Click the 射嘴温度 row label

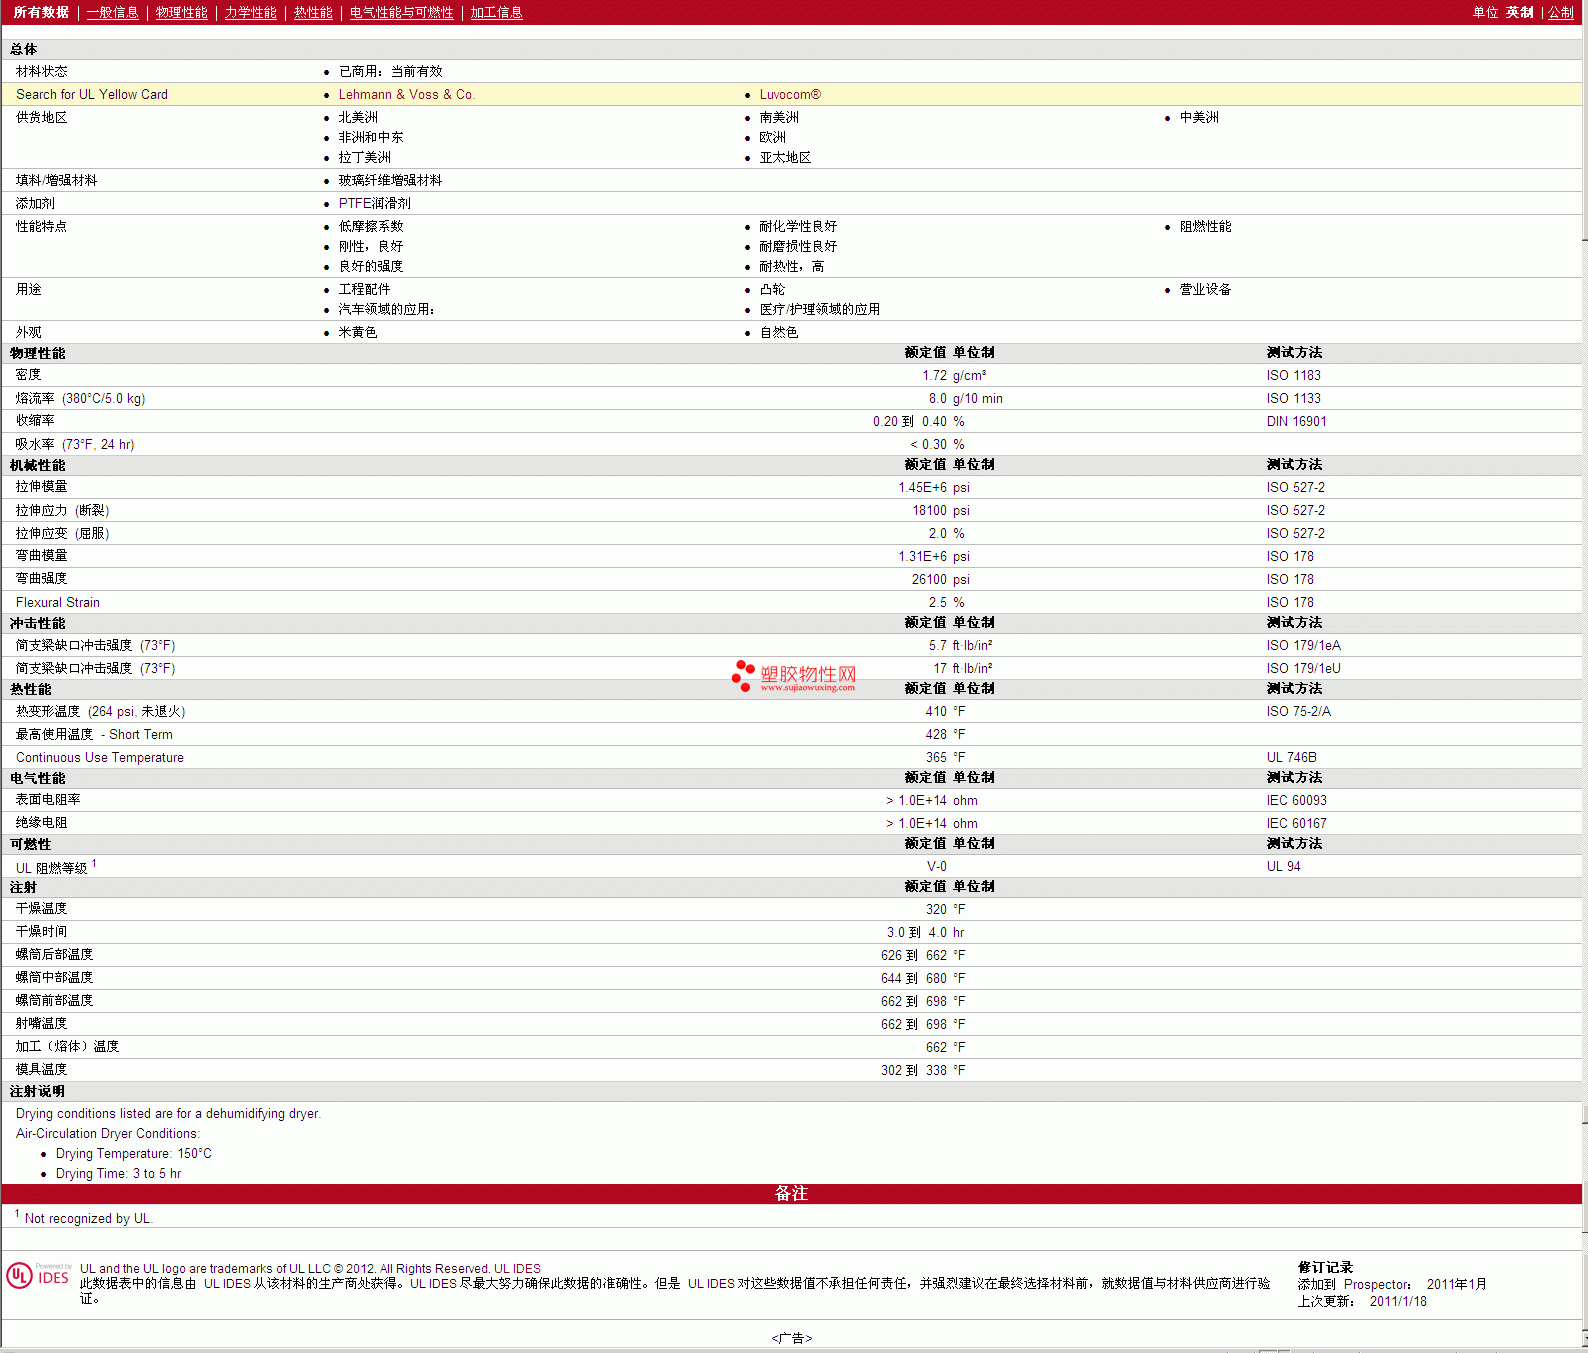click(42, 1023)
